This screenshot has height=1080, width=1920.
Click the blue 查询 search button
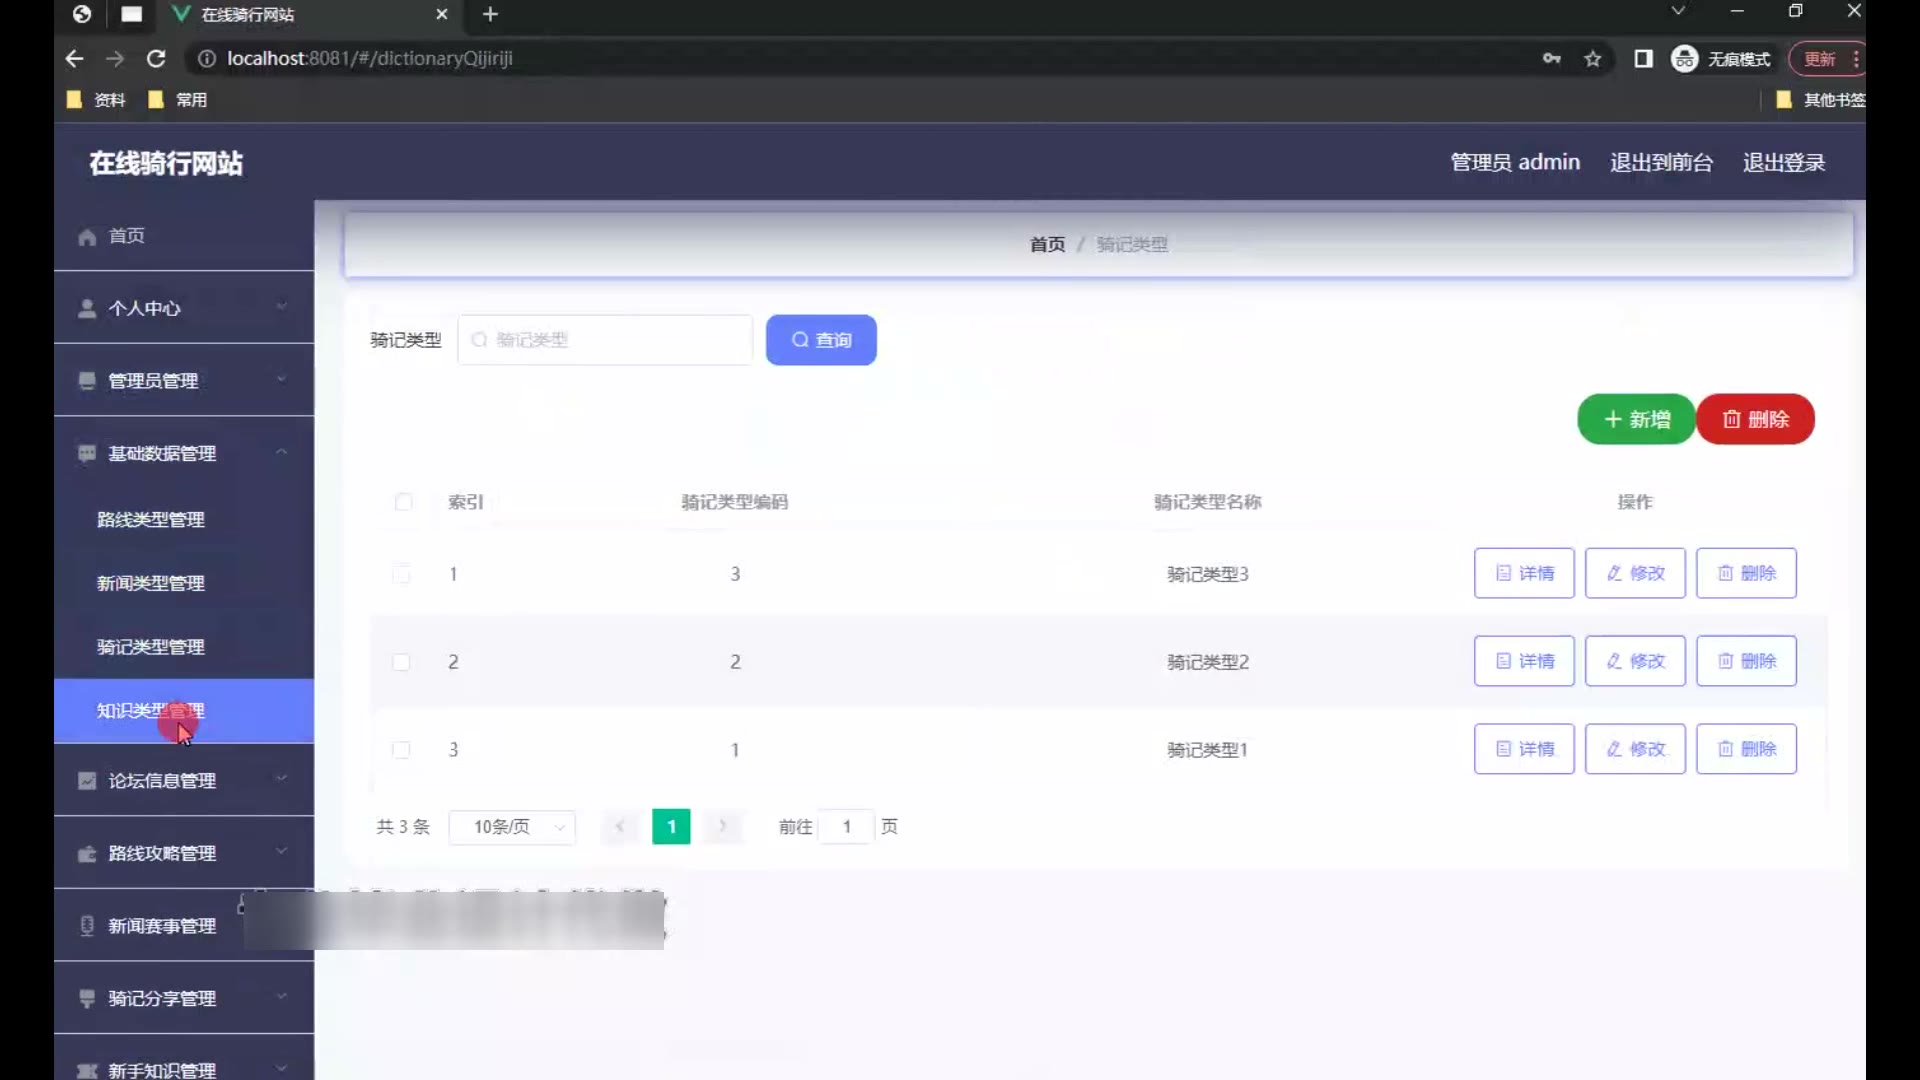pyautogui.click(x=821, y=340)
